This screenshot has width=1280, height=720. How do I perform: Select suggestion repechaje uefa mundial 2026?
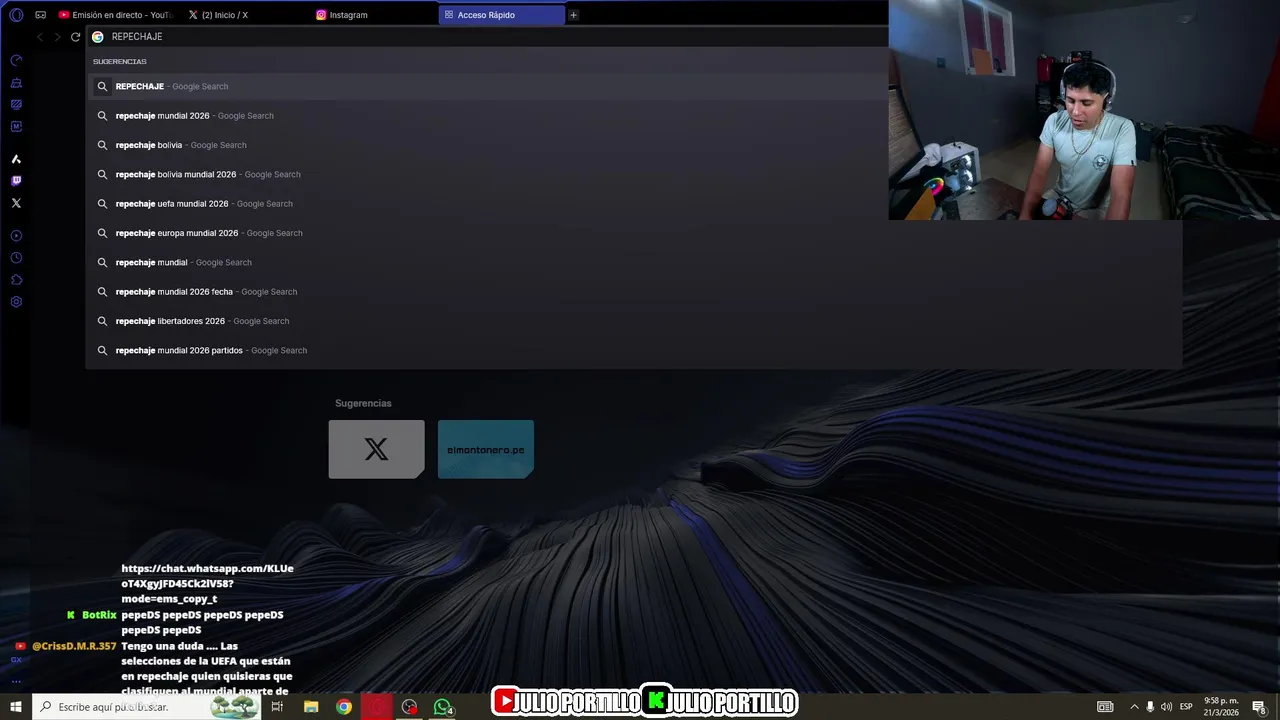633,204
